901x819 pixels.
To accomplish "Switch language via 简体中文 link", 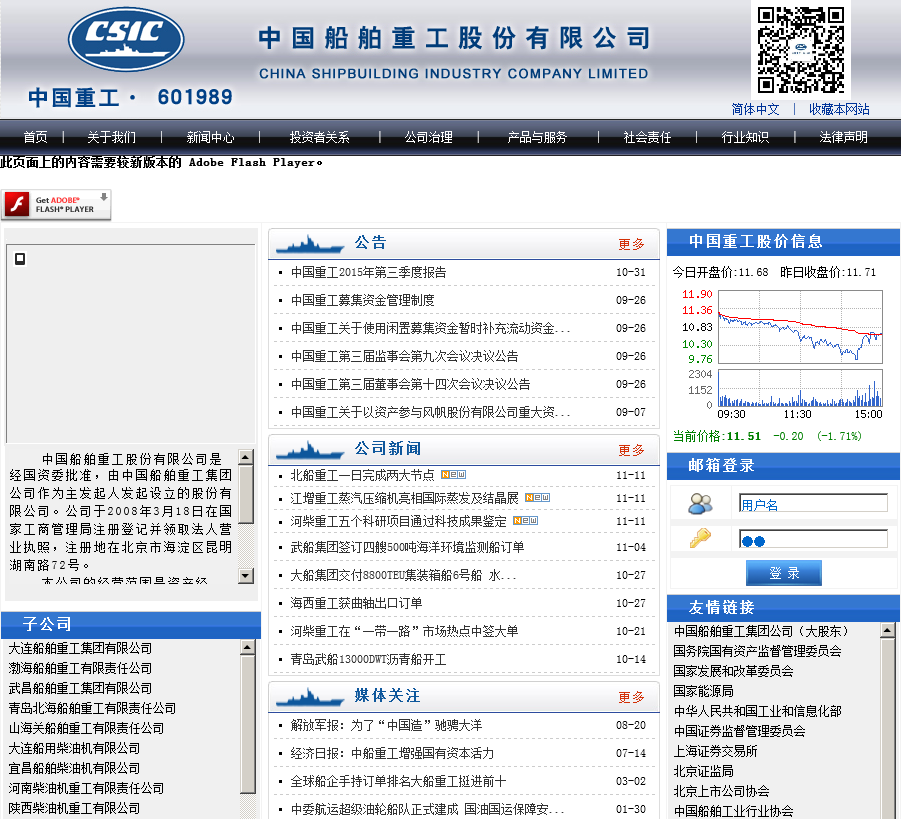I will point(755,109).
